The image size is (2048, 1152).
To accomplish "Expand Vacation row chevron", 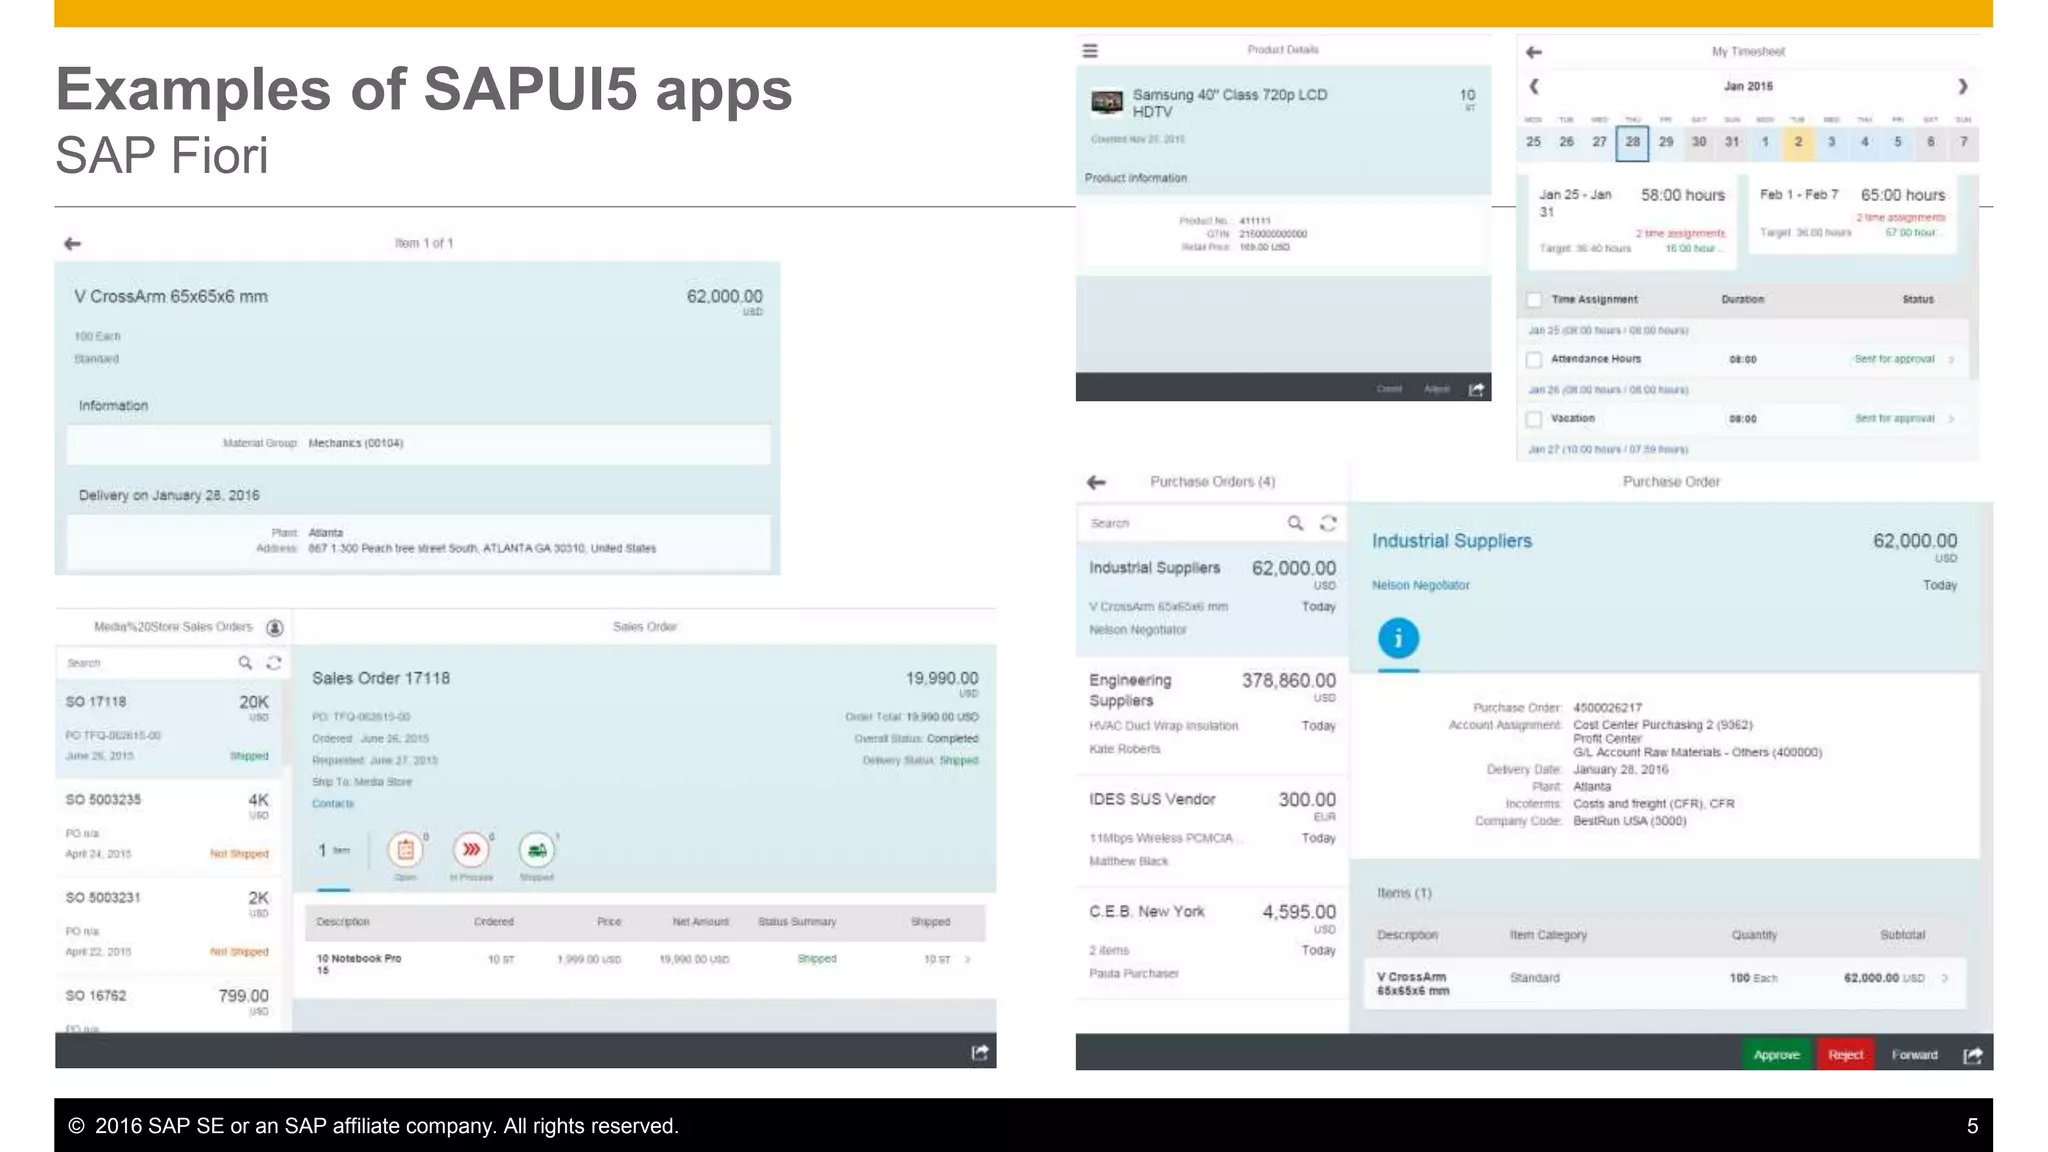I will click(x=1951, y=419).
